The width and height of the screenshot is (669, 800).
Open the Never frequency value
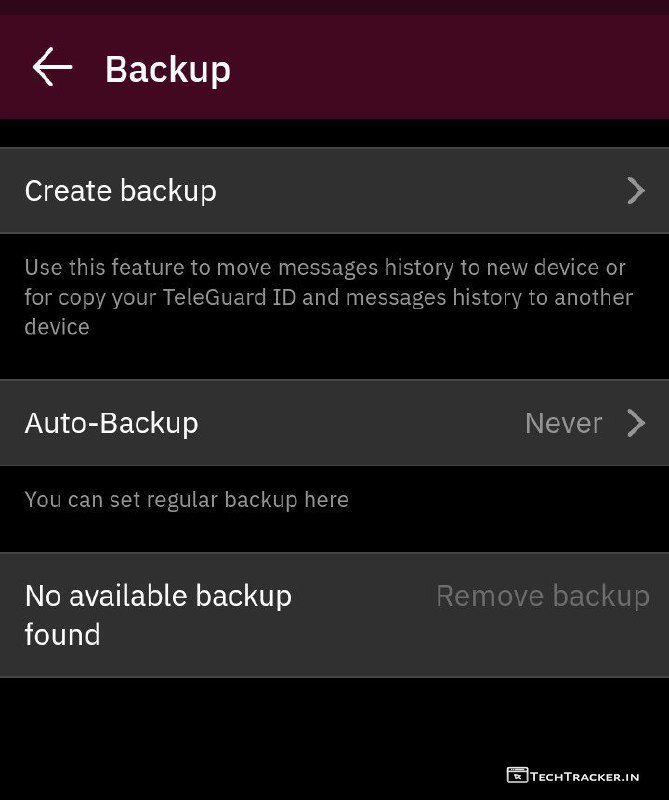click(x=563, y=423)
